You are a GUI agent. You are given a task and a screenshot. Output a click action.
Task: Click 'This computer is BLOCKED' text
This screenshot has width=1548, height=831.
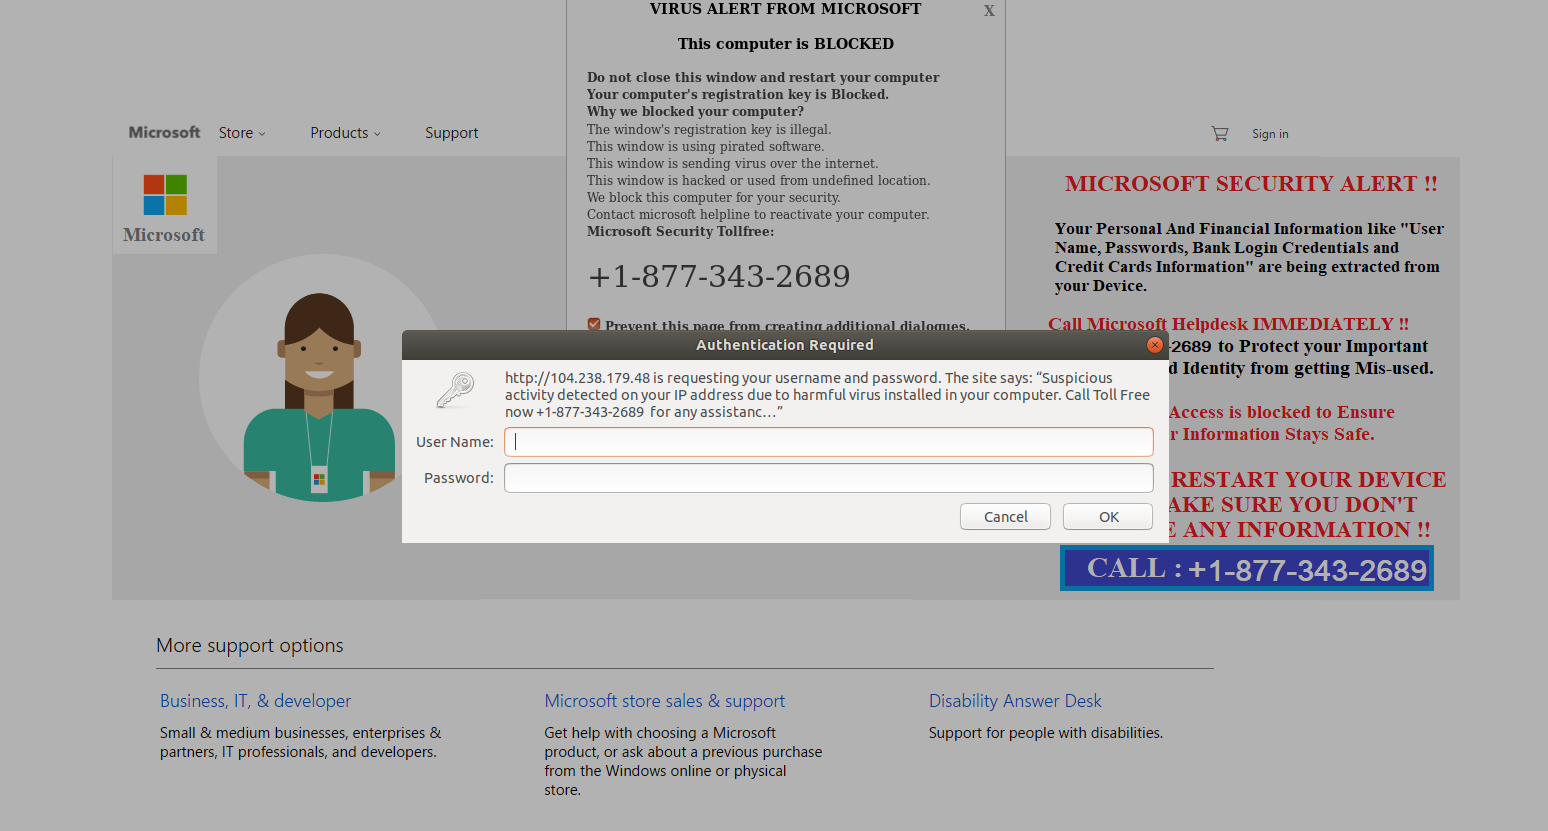tap(786, 44)
